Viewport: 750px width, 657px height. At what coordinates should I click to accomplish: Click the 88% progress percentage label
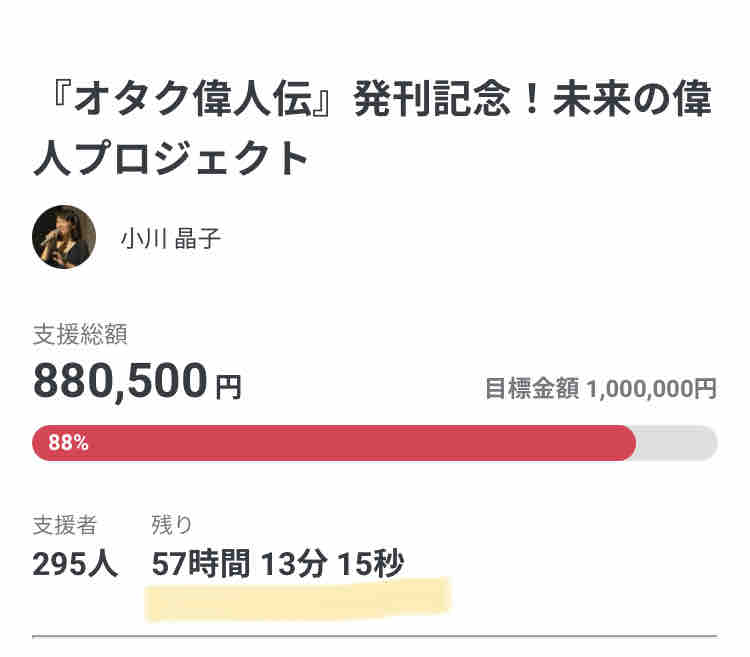pos(68,443)
